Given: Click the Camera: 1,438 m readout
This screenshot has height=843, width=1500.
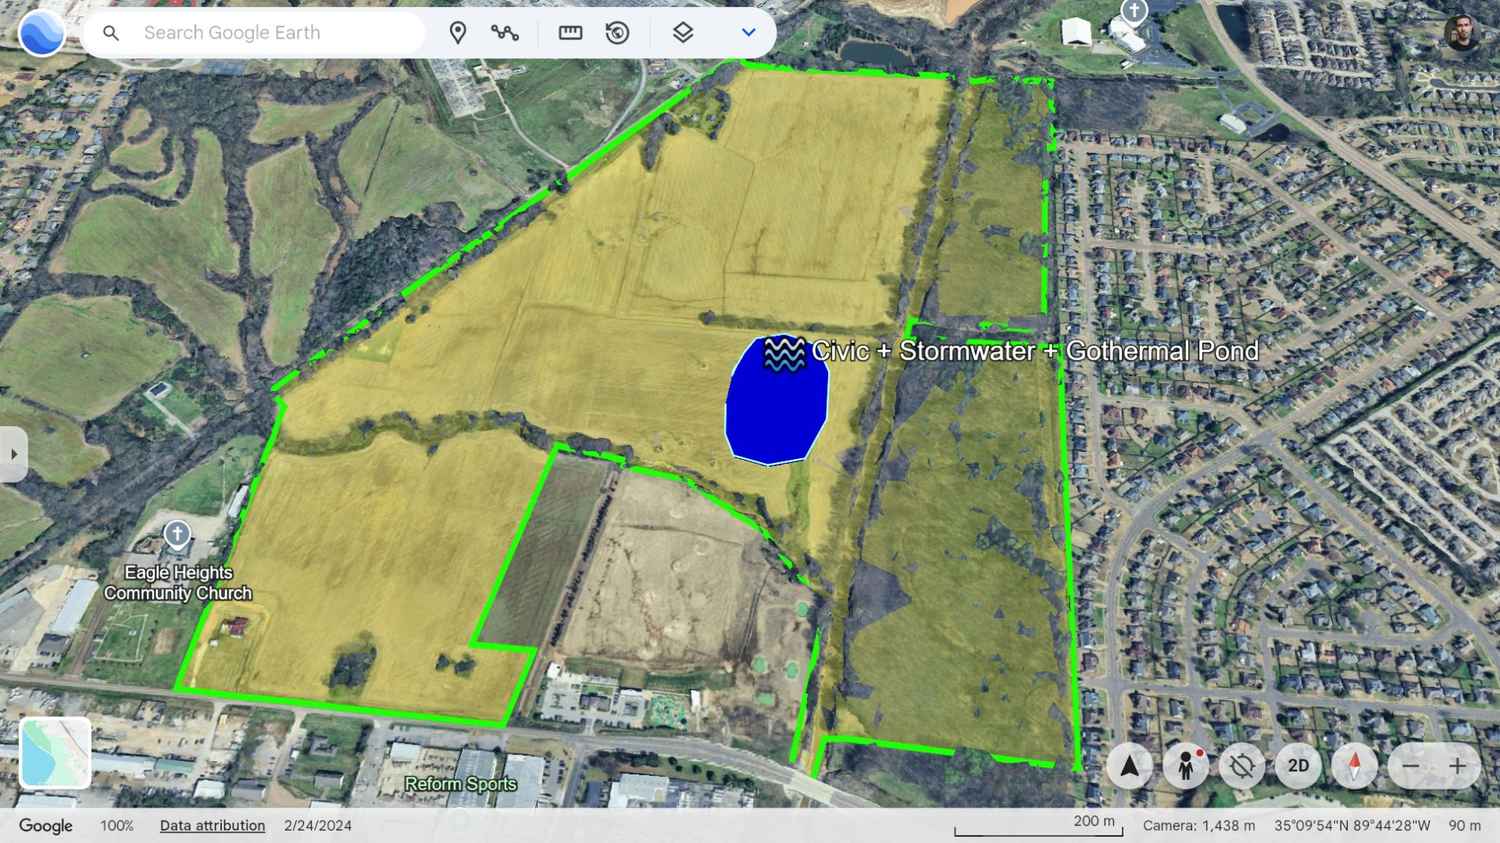Looking at the screenshot, I should [x=1199, y=826].
